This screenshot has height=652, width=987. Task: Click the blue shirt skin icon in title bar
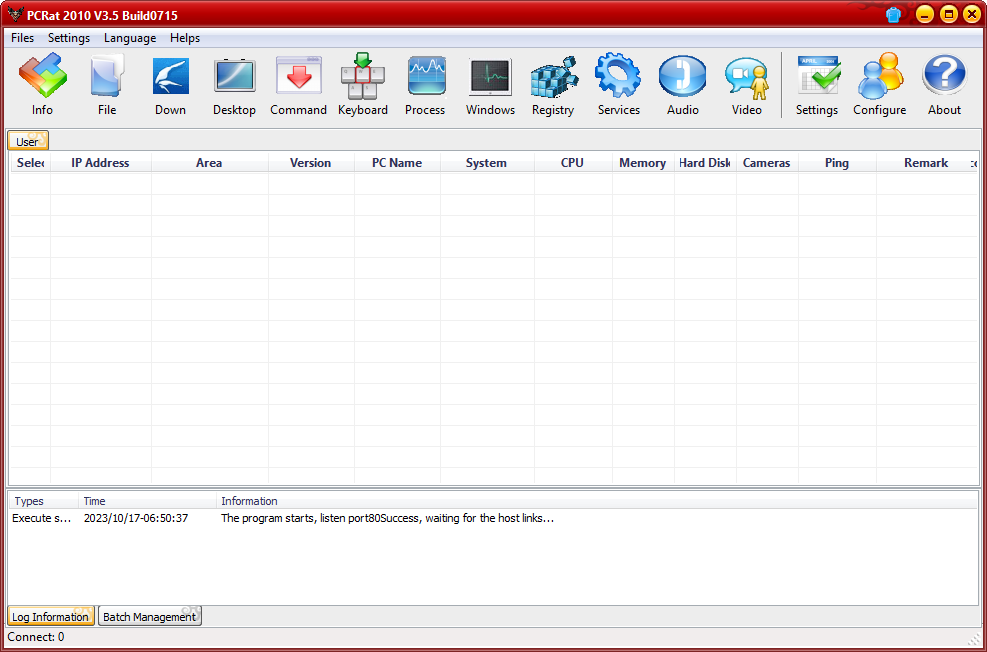click(x=894, y=14)
